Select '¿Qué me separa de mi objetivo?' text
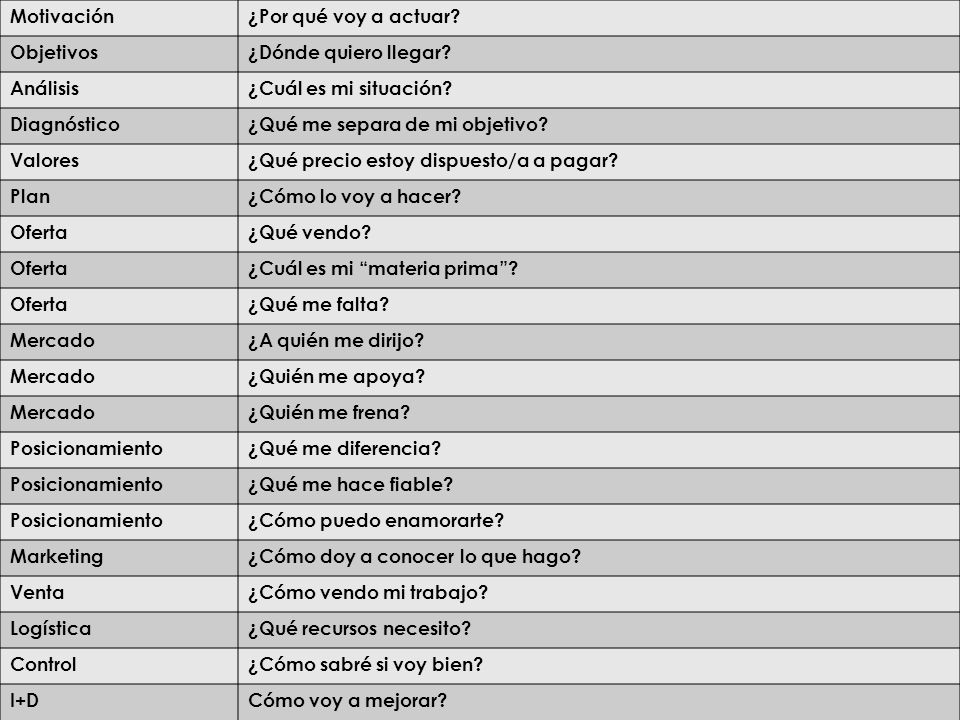This screenshot has height=720, width=960. pos(398,125)
